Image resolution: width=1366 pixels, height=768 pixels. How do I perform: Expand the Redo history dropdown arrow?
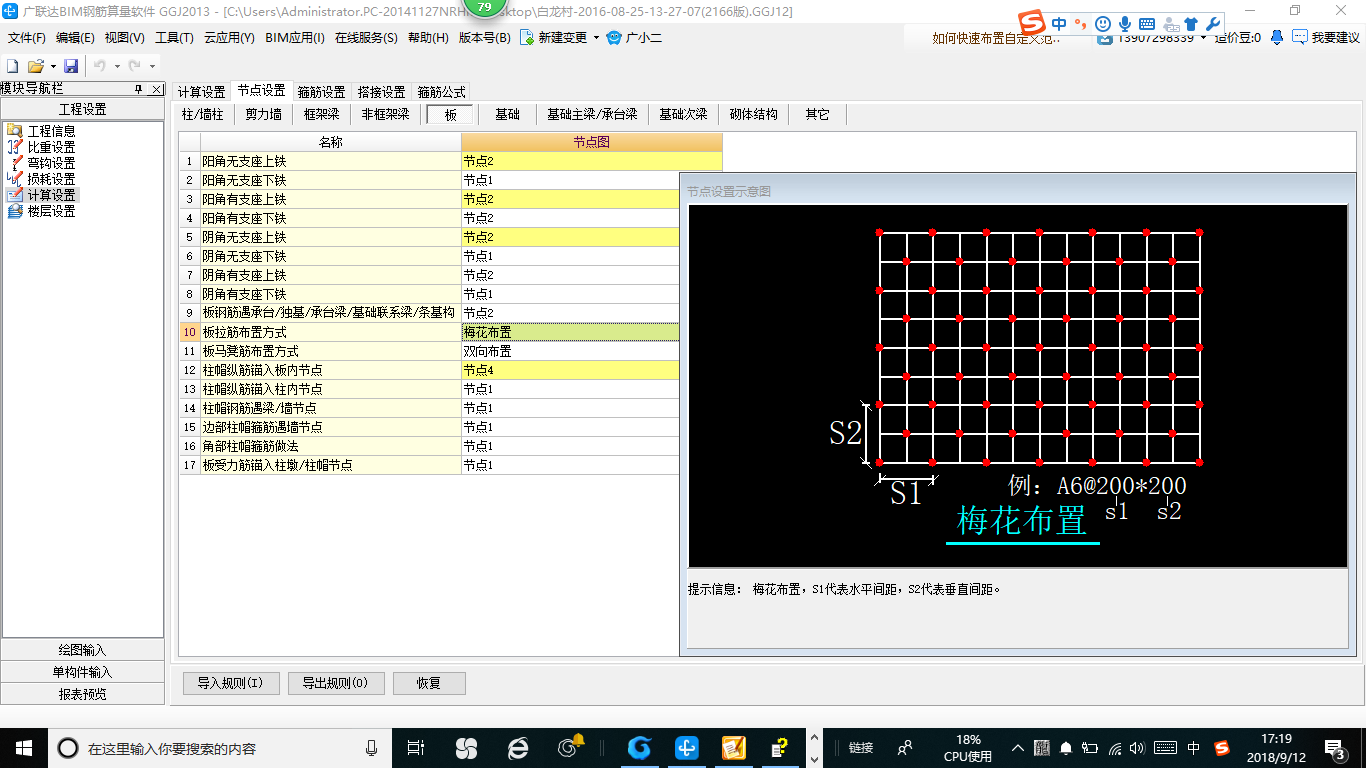point(151,66)
